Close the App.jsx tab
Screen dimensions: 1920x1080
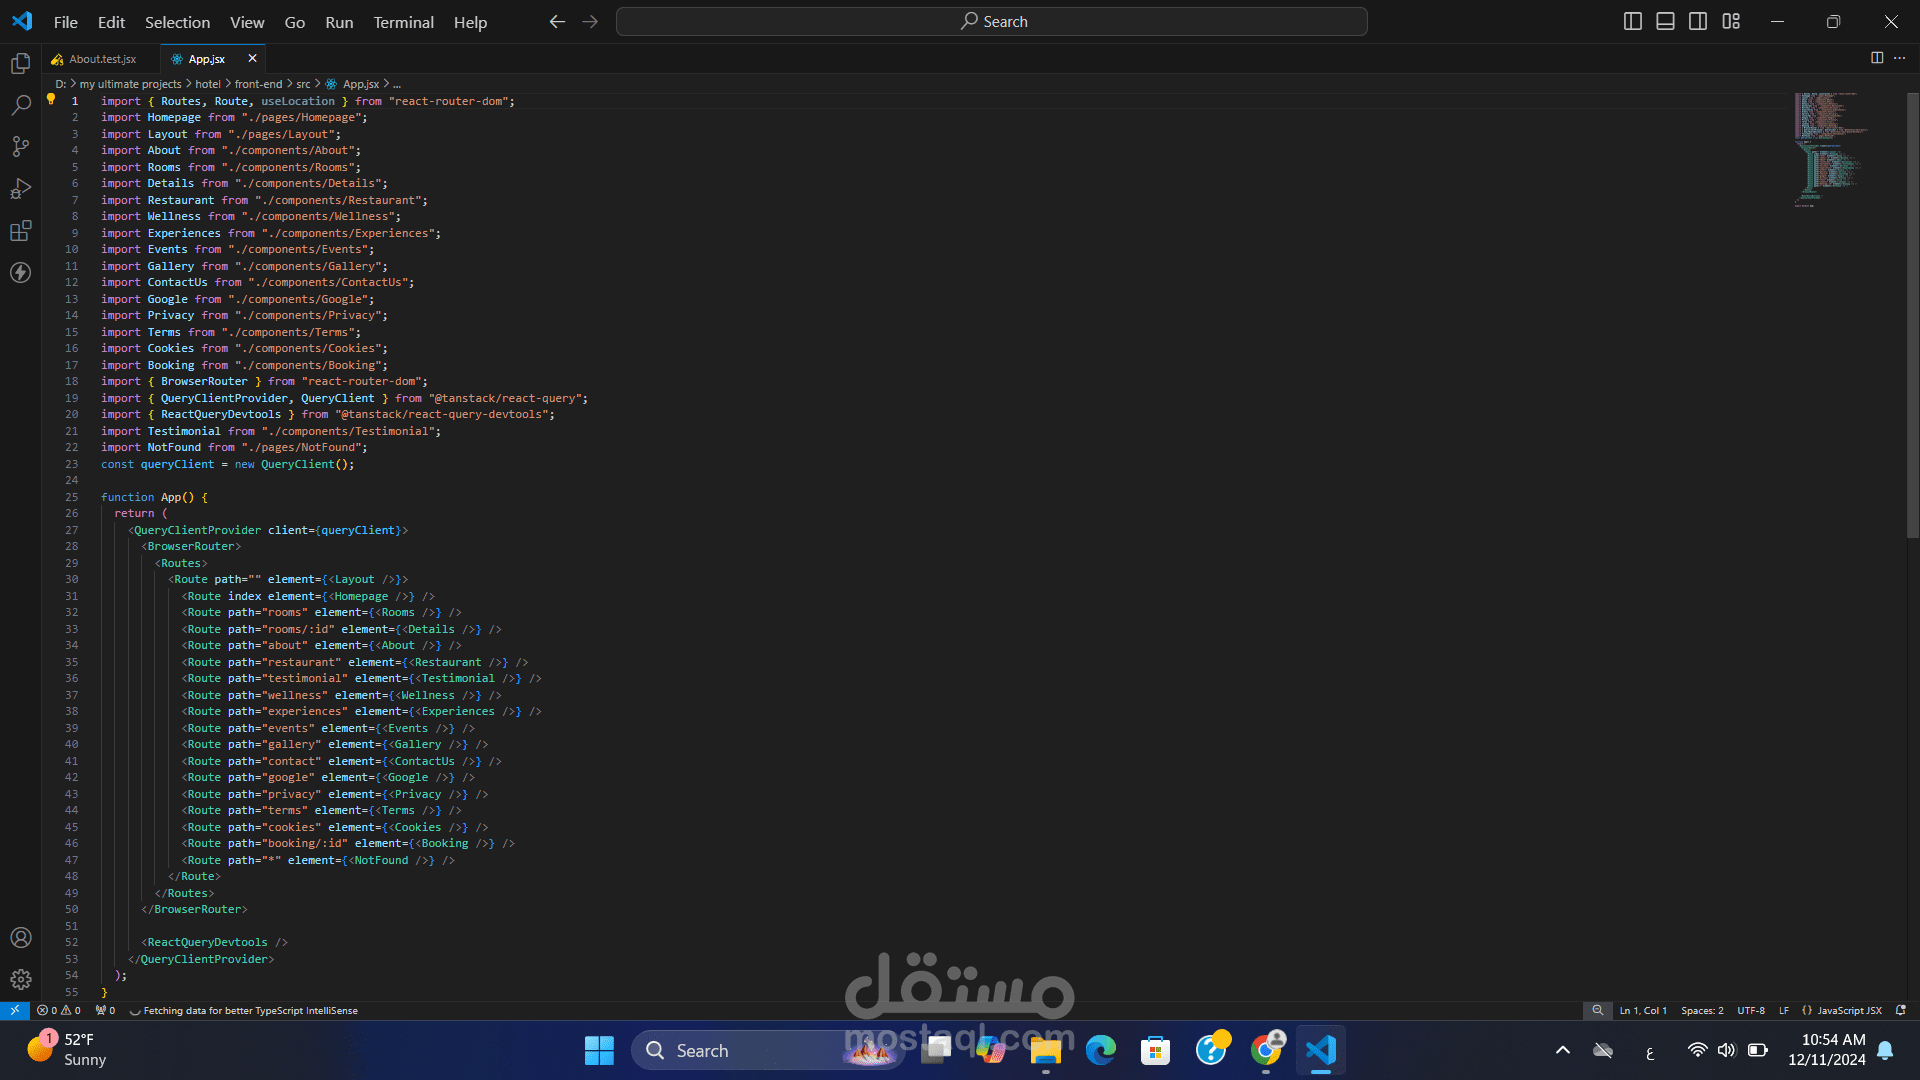point(252,59)
